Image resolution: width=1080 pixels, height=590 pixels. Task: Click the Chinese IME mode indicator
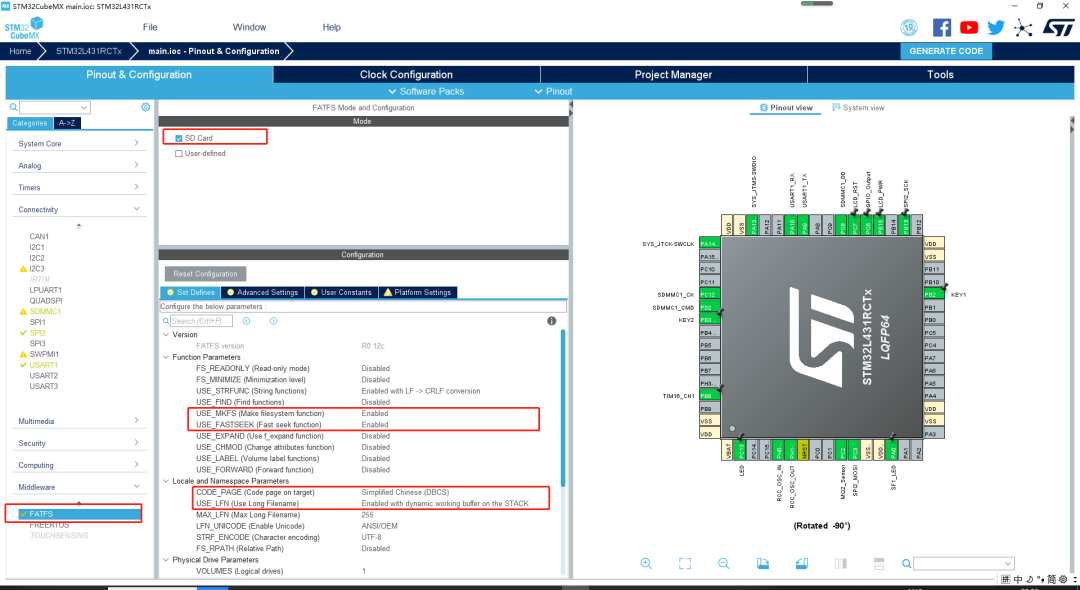[x=1018, y=580]
